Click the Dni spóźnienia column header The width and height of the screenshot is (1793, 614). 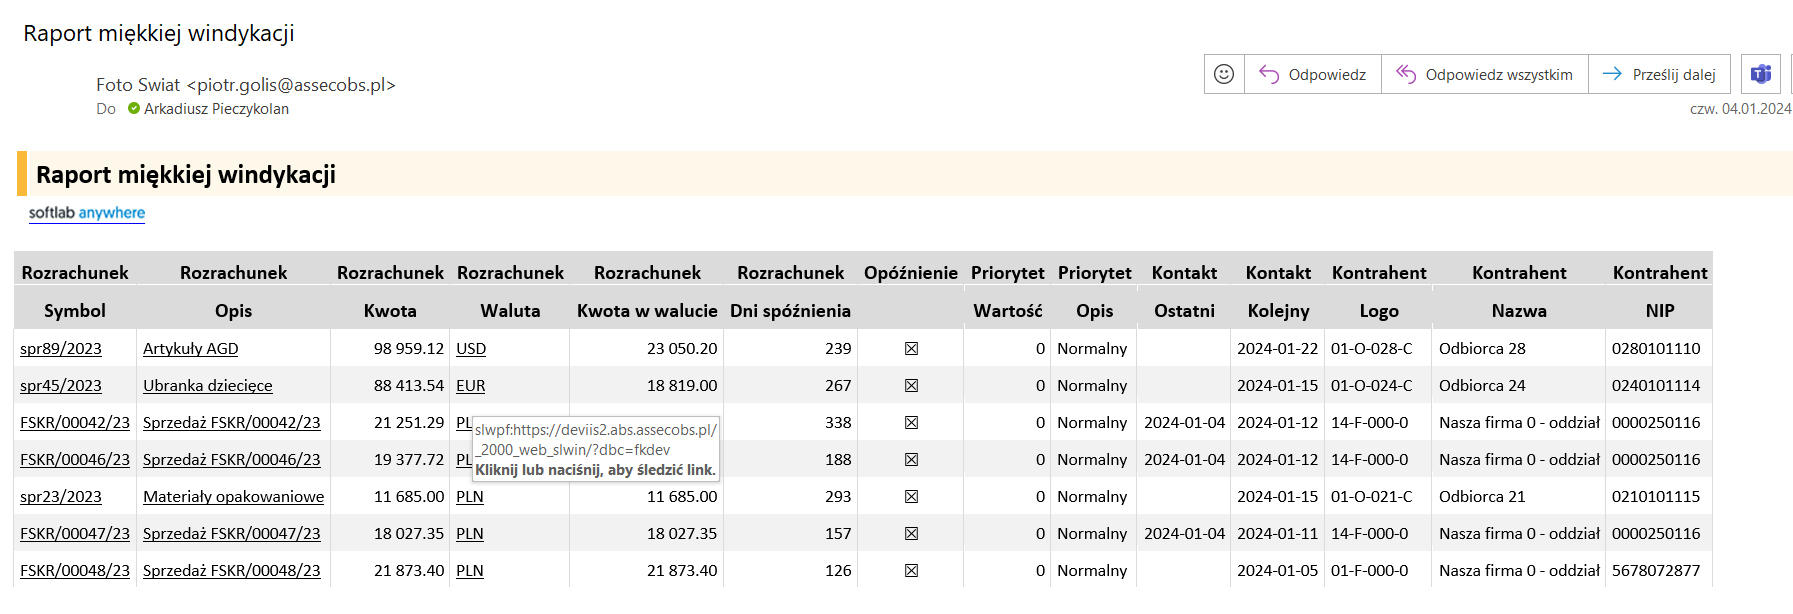790,311
